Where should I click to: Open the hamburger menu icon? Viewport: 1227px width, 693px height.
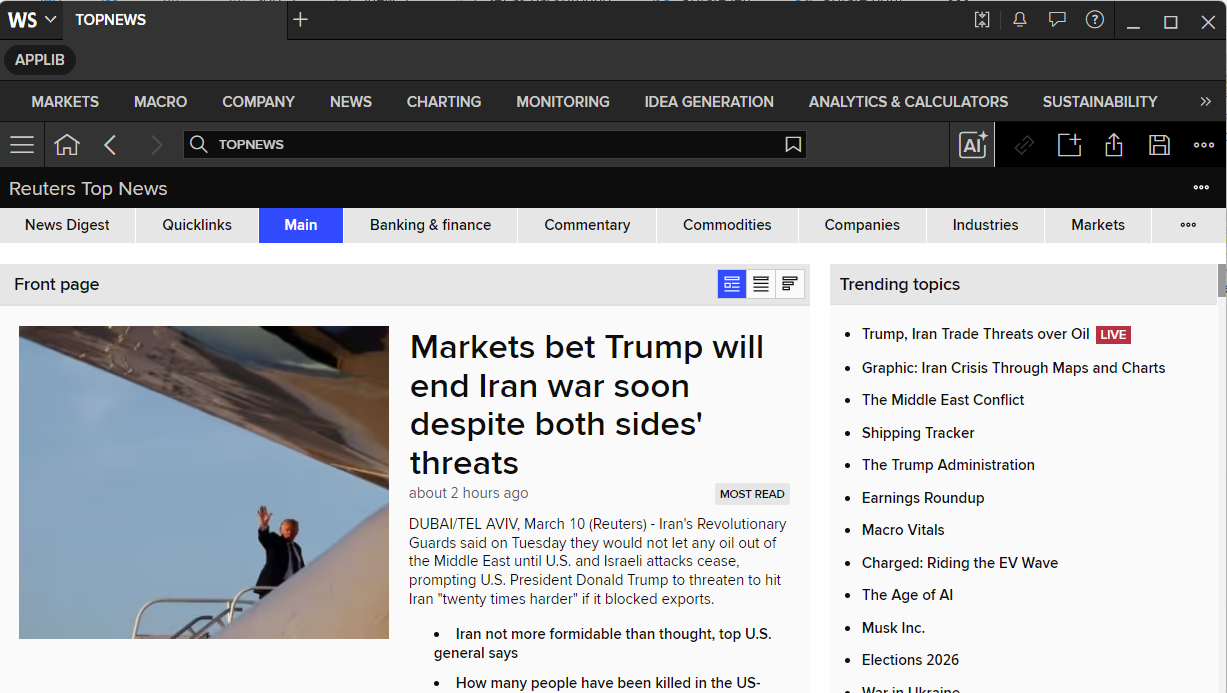[22, 145]
